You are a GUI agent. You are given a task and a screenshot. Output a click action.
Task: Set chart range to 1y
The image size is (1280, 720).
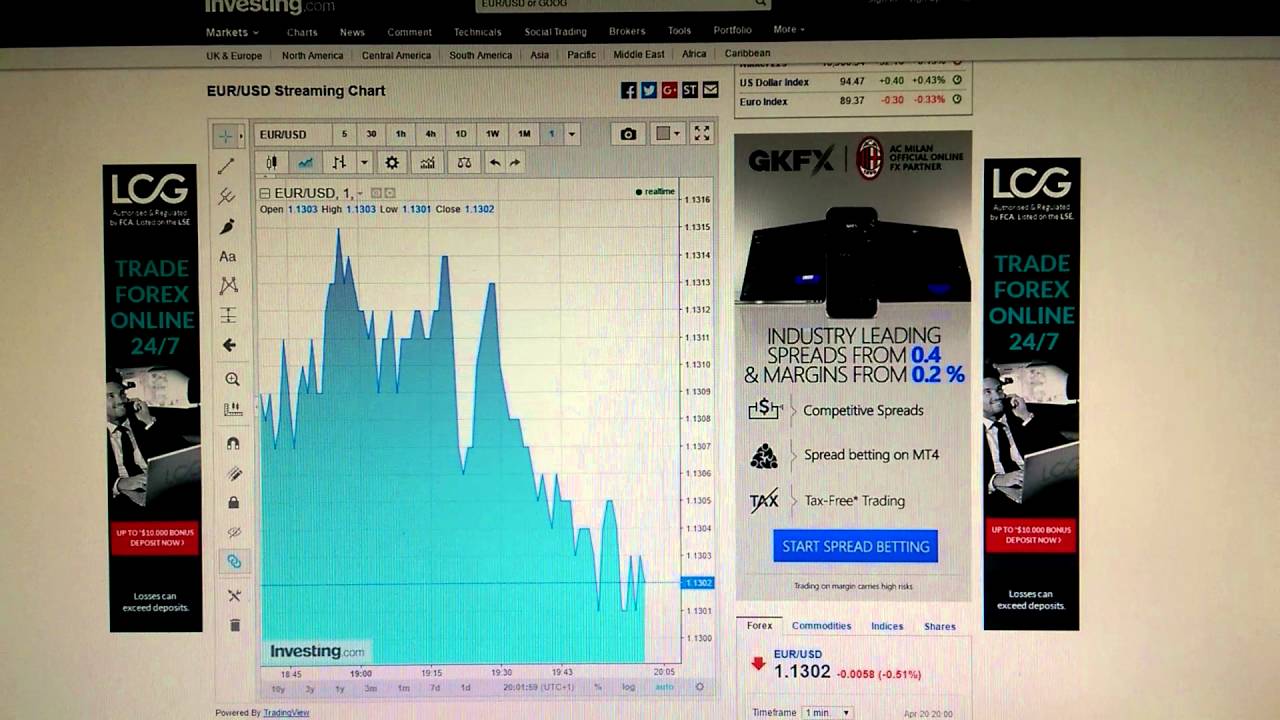pyautogui.click(x=340, y=688)
